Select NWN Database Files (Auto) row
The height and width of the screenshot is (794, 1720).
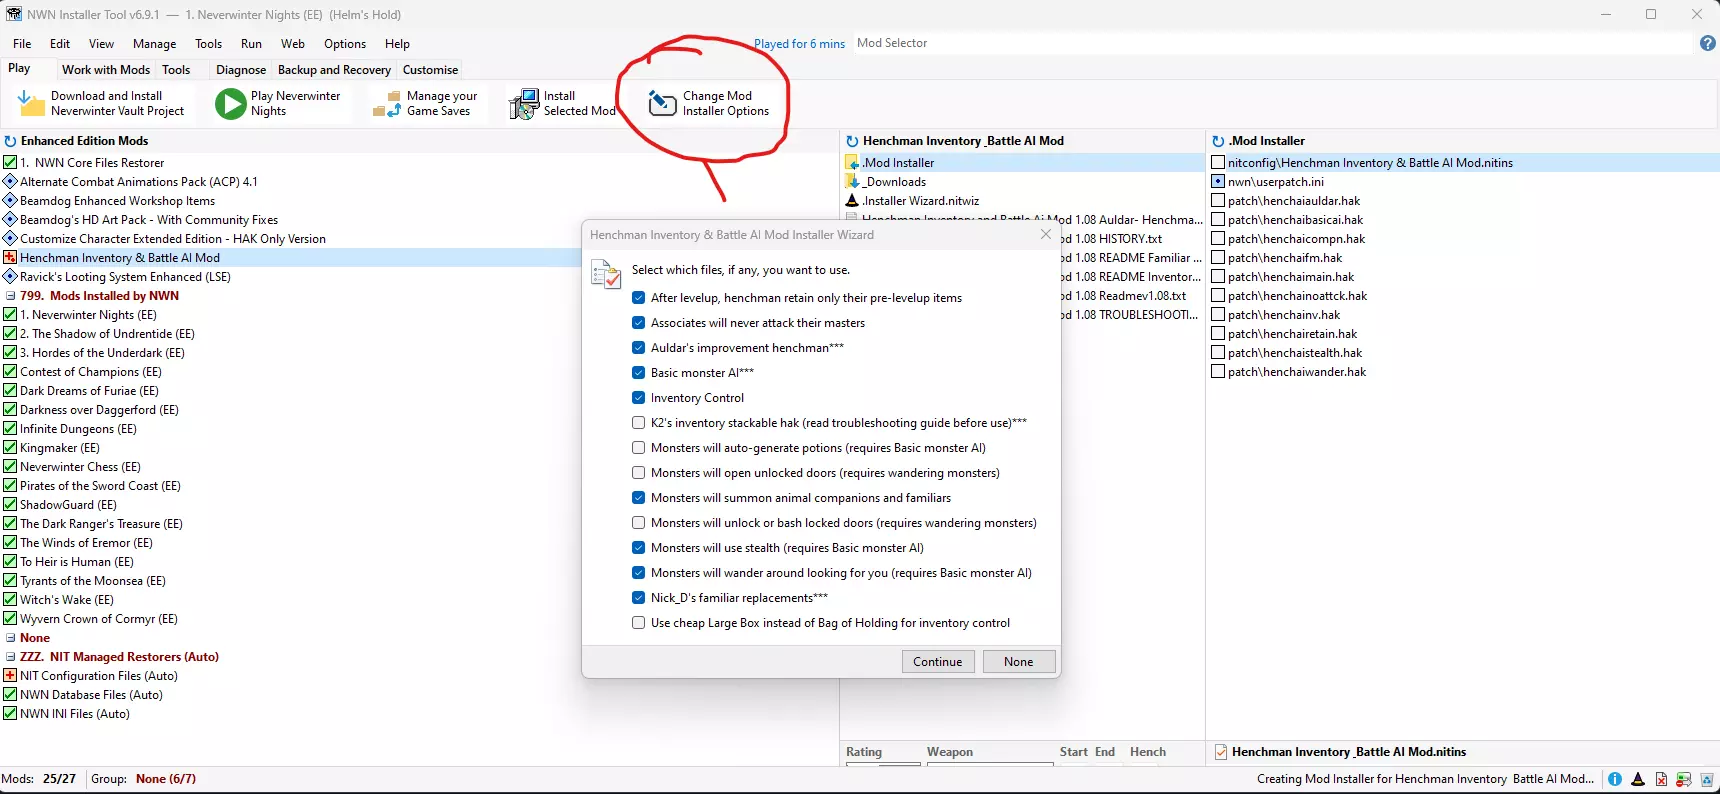pos(91,695)
